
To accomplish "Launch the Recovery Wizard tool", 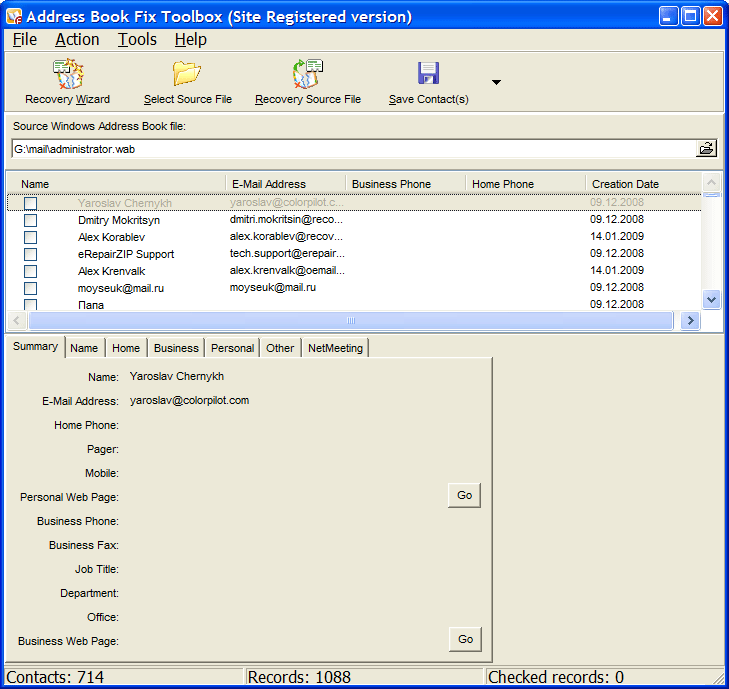I will (x=68, y=82).
